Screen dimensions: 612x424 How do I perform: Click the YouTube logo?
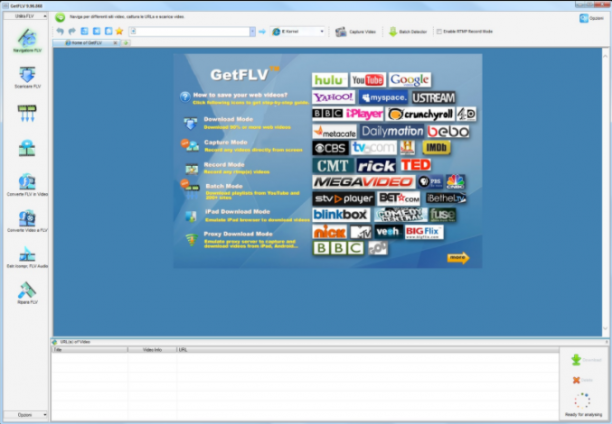coord(368,80)
